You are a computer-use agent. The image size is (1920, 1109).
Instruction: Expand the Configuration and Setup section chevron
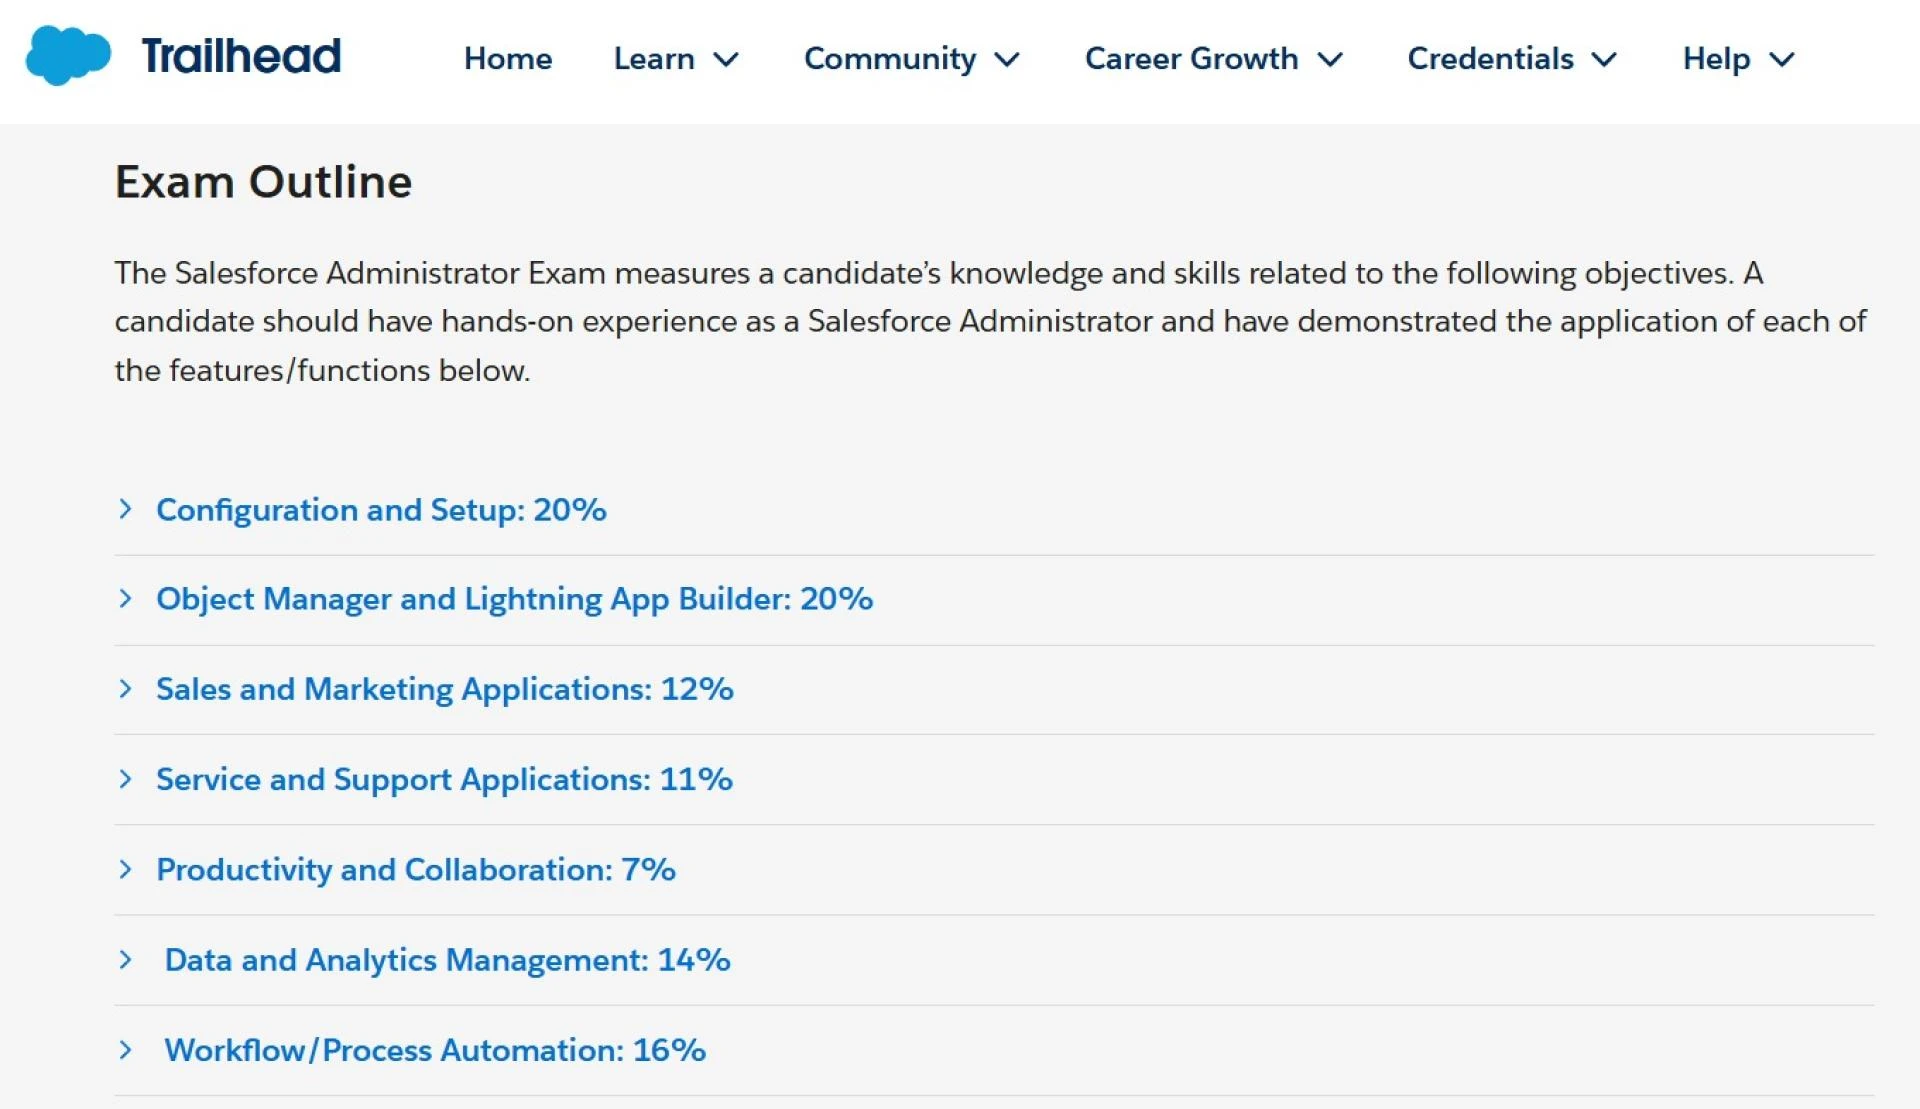pos(126,510)
